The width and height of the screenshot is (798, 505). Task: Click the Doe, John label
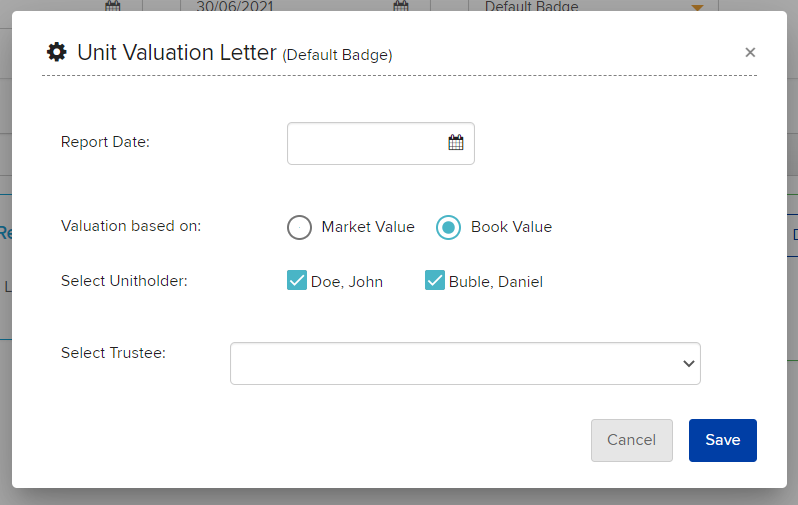(347, 282)
